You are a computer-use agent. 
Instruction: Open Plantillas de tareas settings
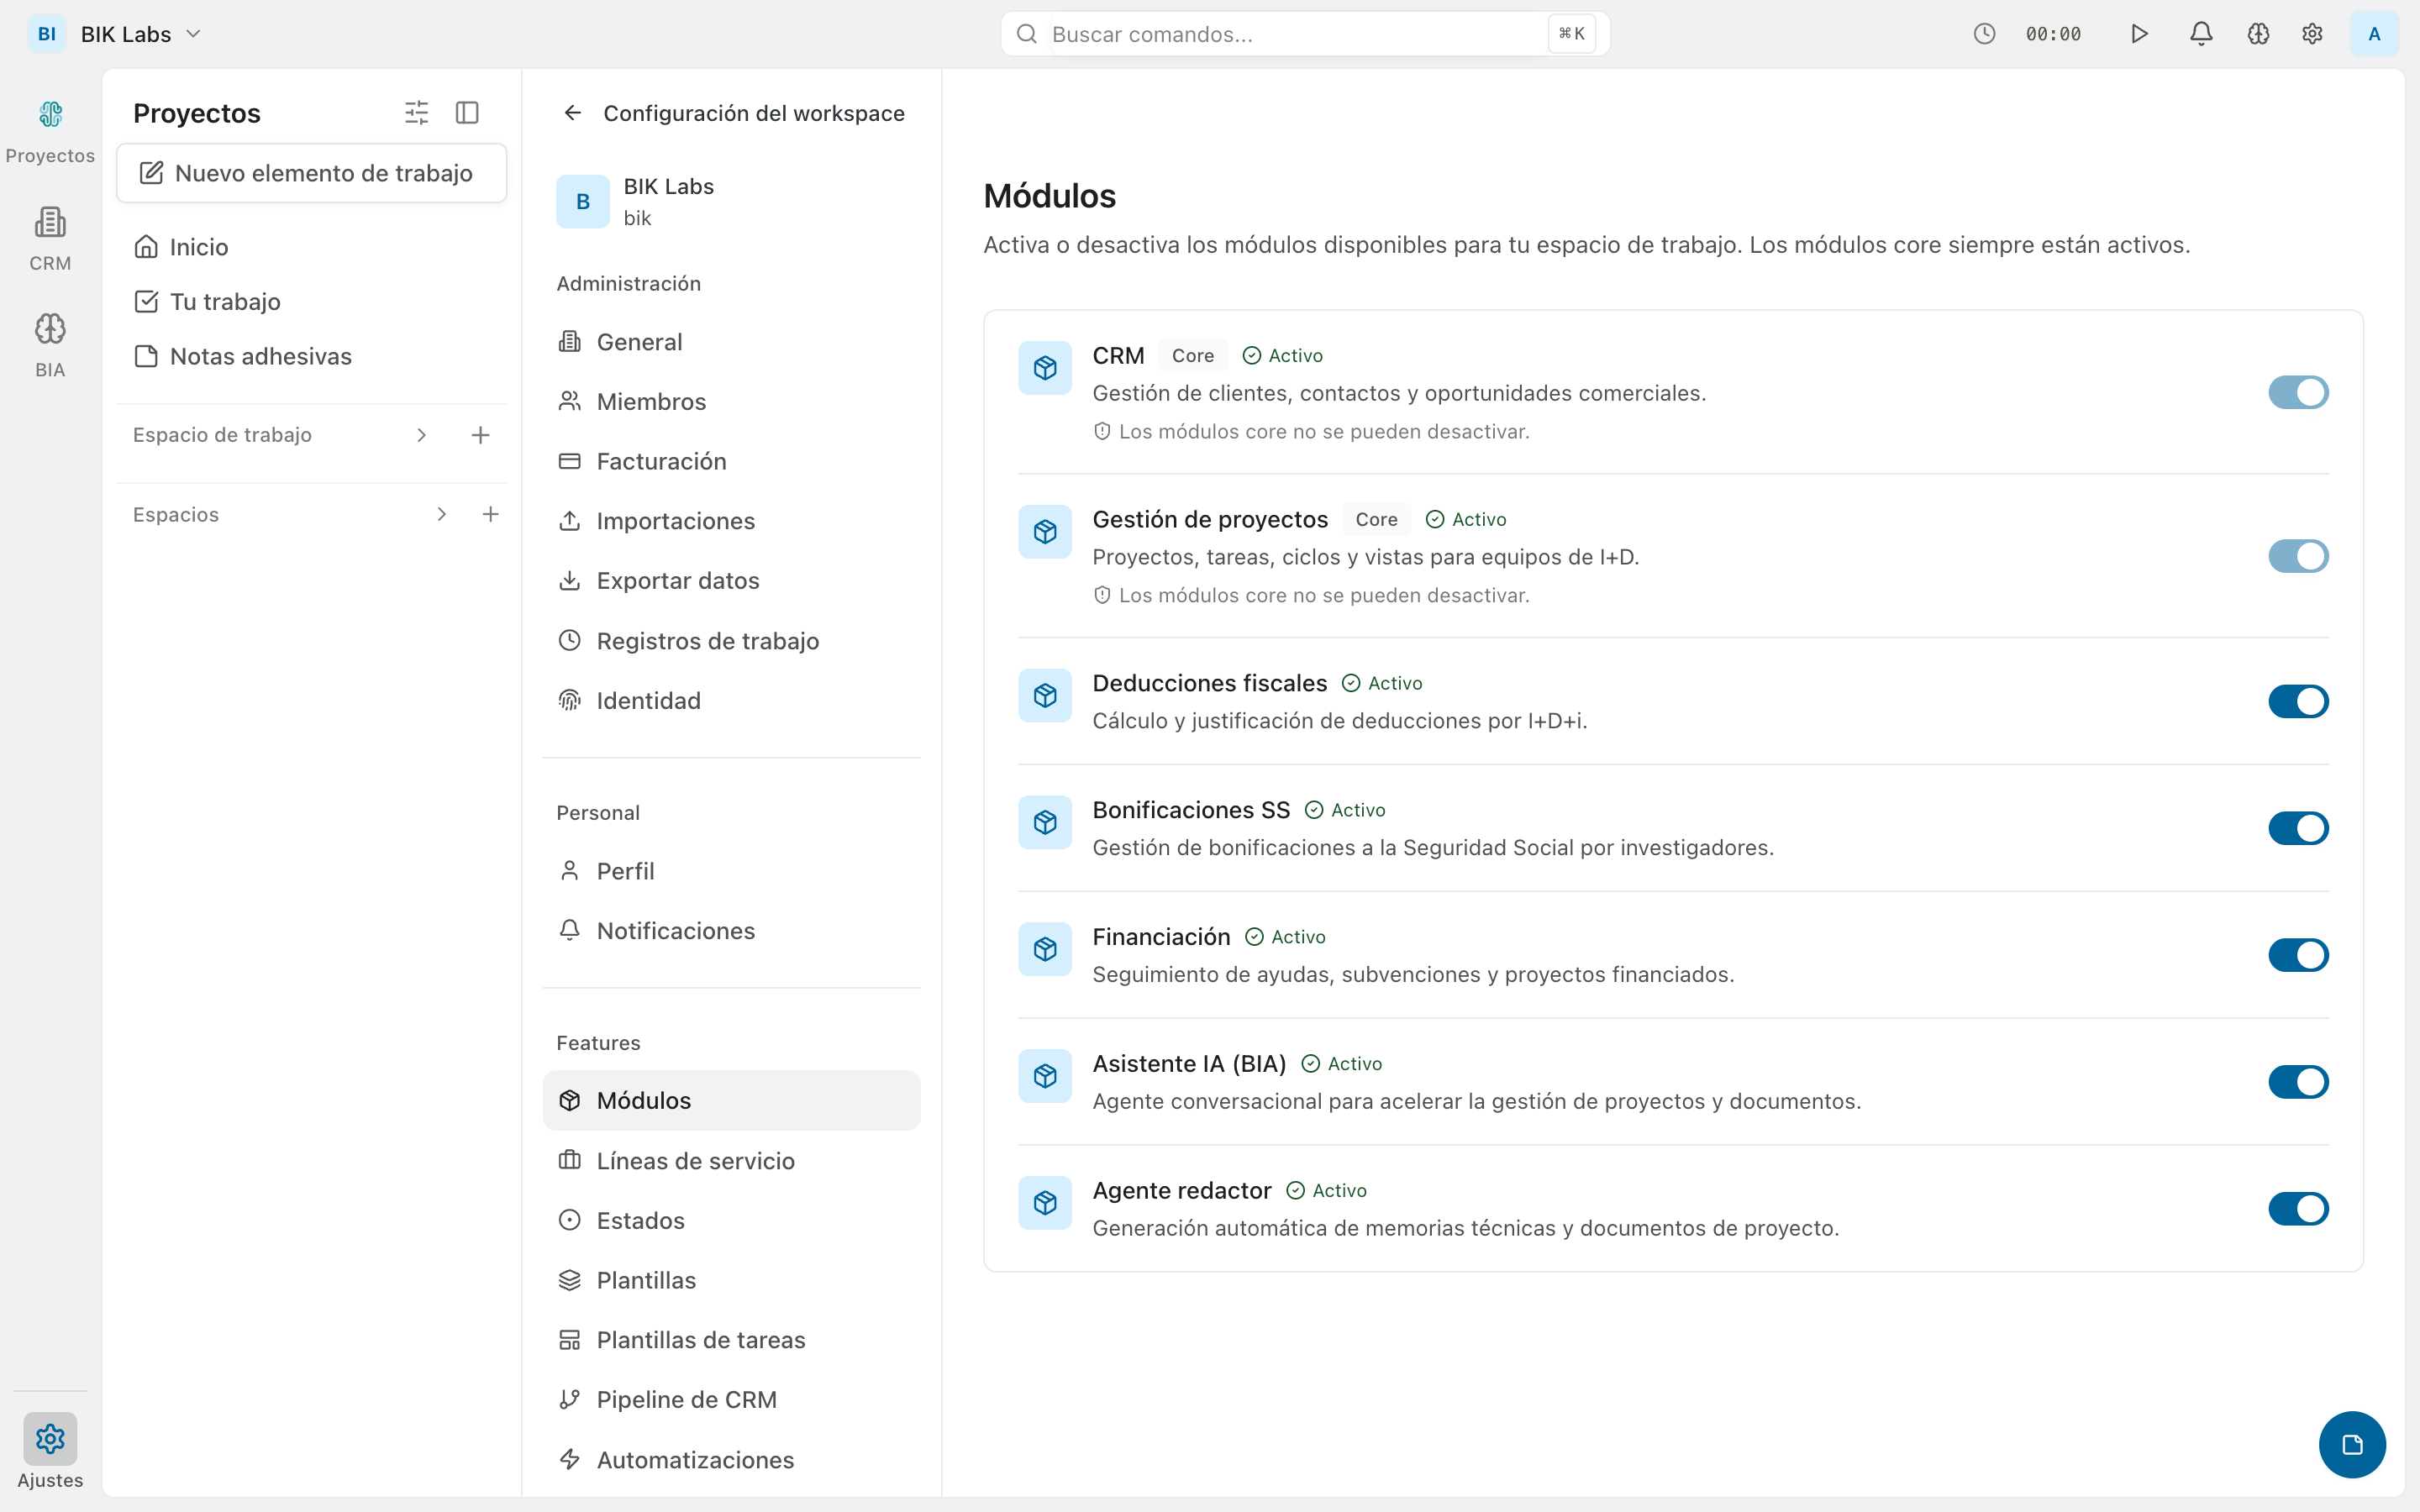pyautogui.click(x=731, y=1340)
